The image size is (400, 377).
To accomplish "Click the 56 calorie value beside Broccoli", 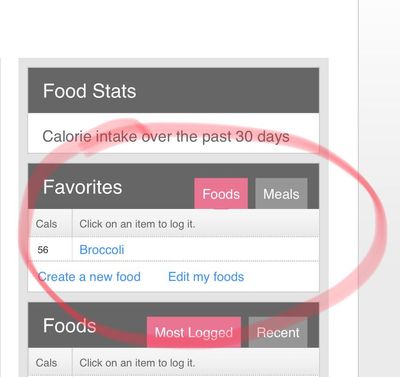I will (43, 249).
